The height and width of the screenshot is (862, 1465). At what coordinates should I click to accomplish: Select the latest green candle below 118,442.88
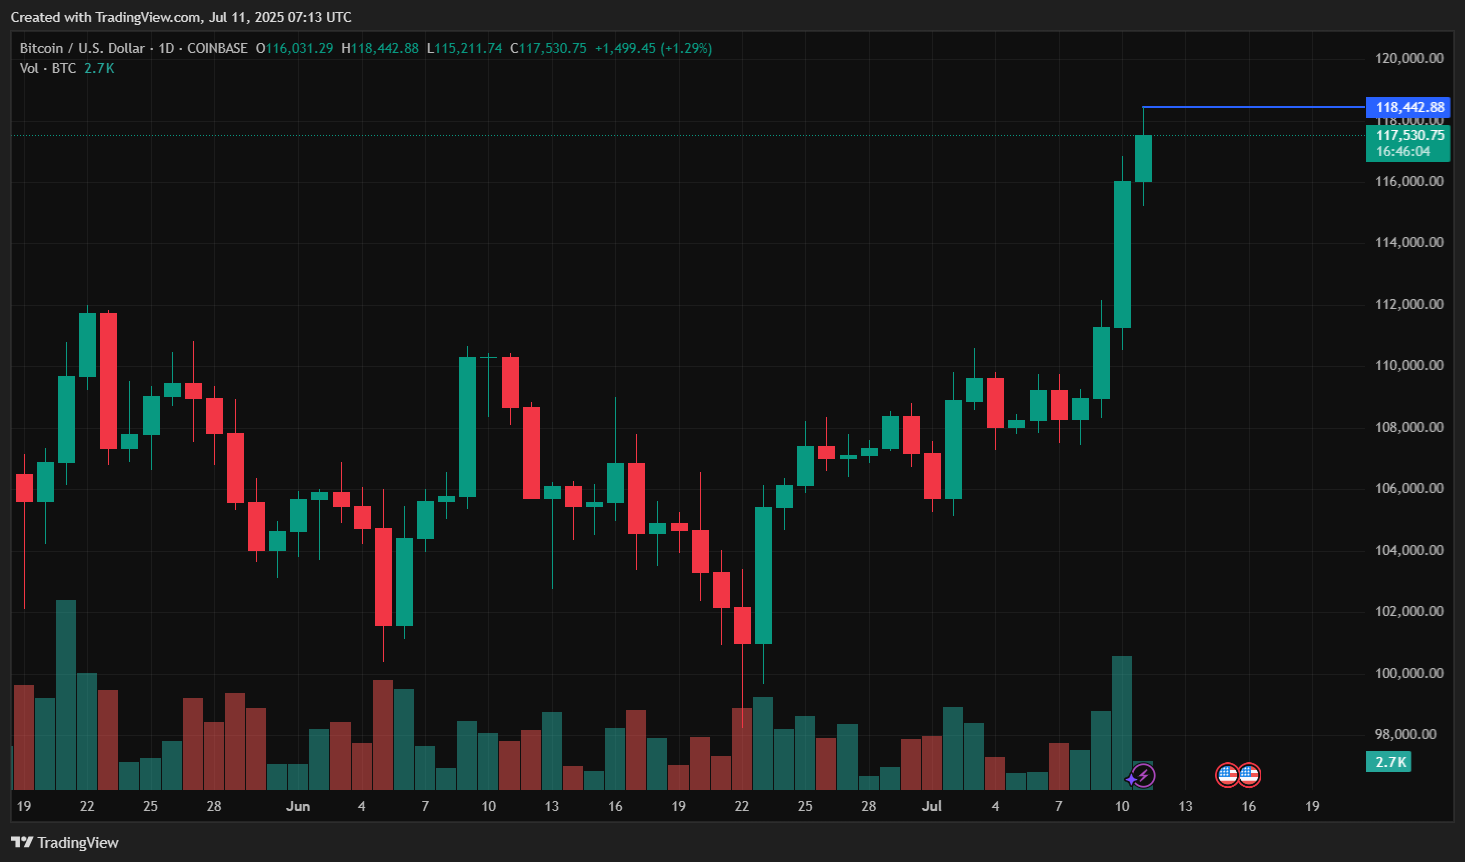[1143, 158]
